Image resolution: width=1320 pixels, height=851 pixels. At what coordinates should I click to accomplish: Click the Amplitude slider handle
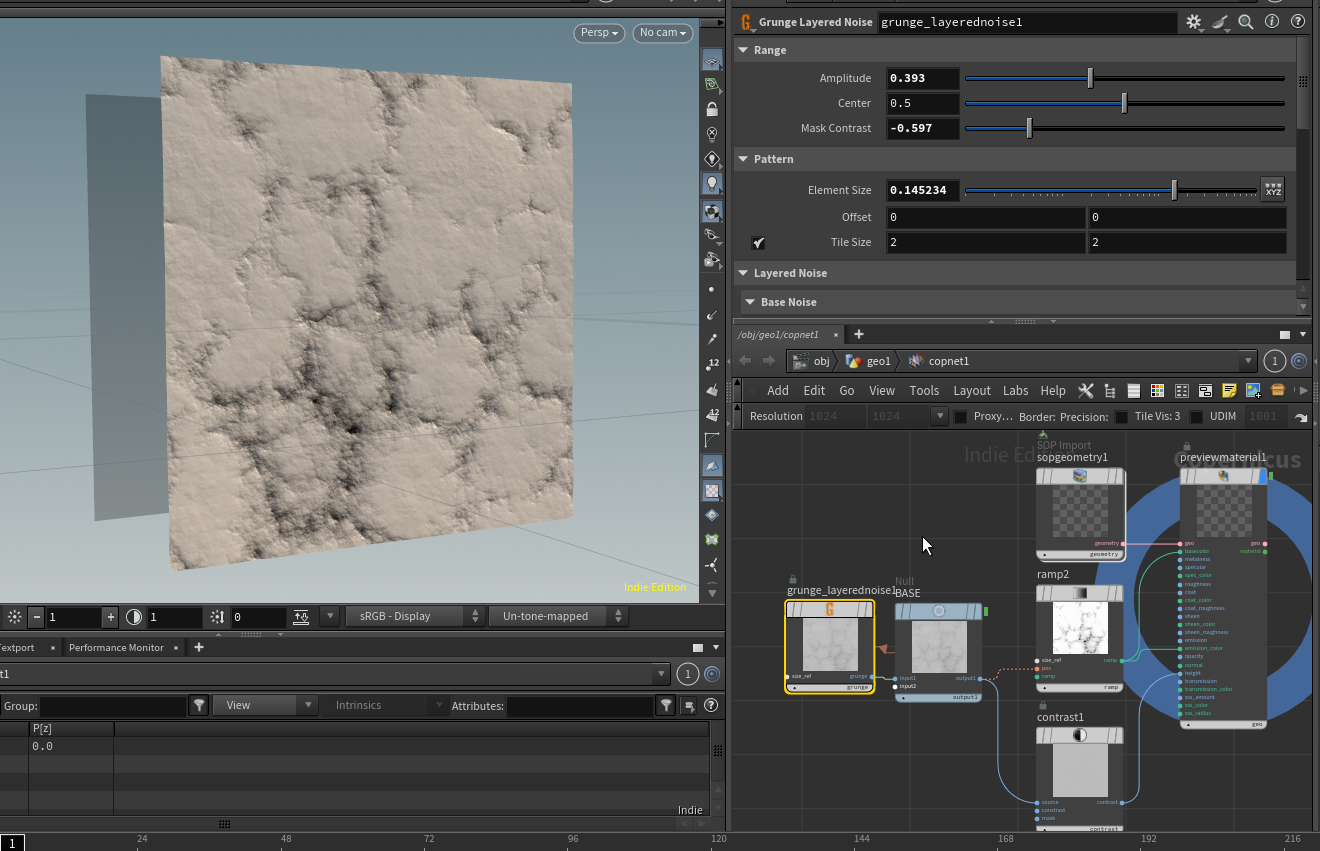(1090, 78)
